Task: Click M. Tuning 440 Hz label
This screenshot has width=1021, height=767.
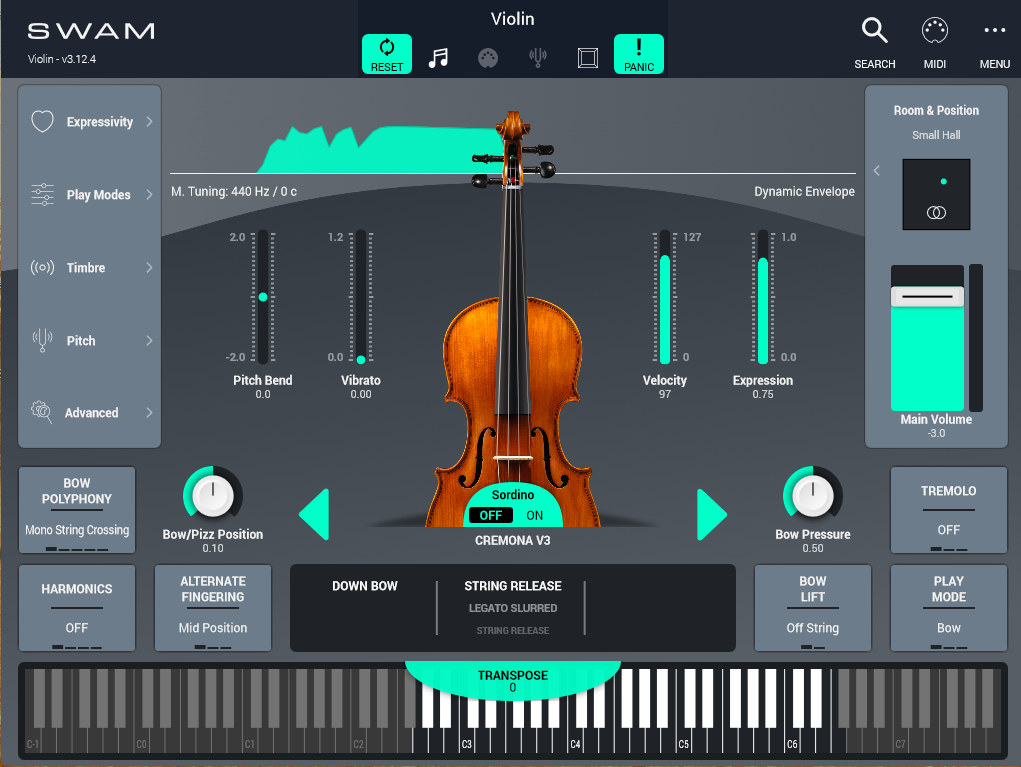Action: 234,191
